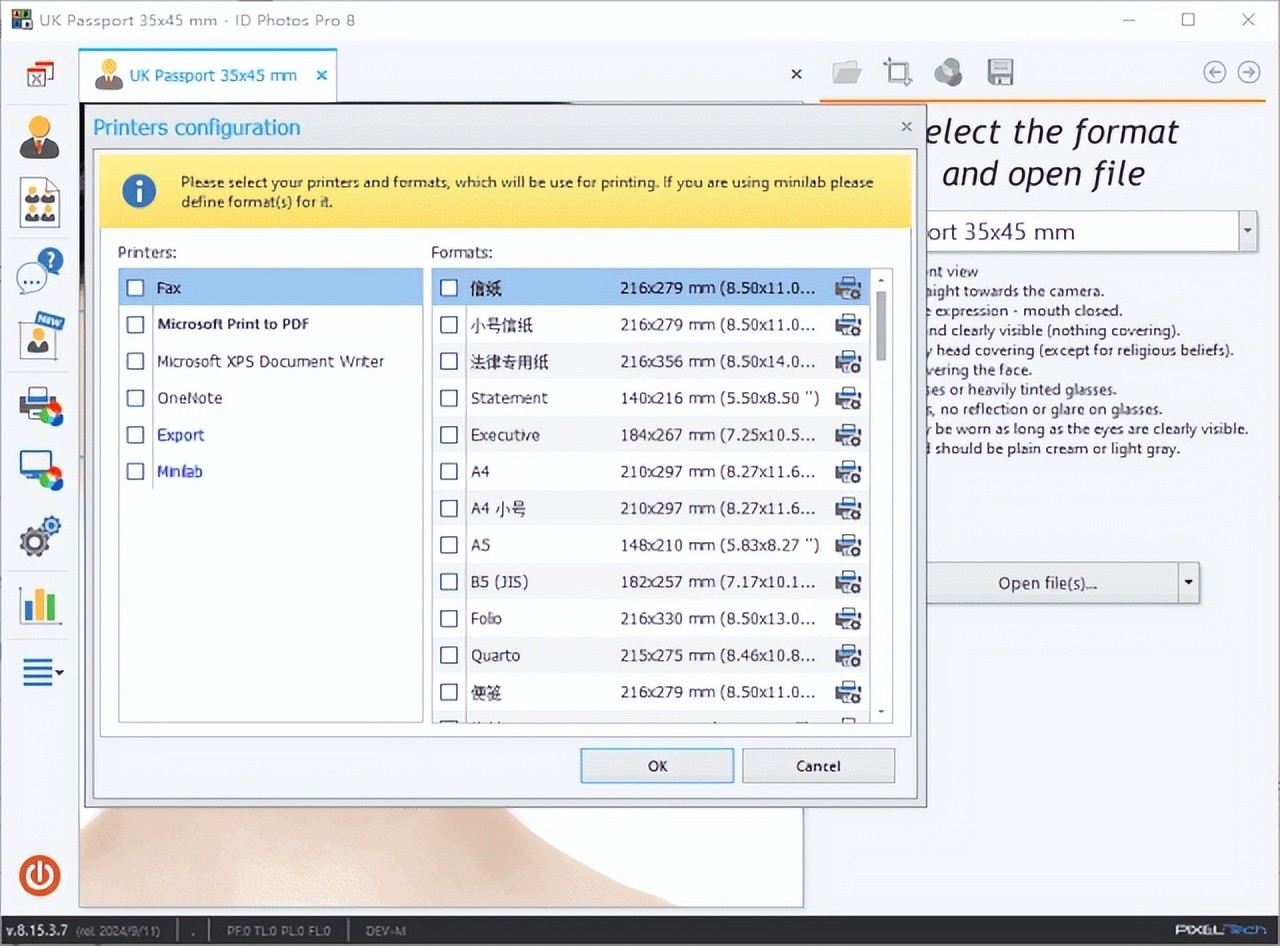Tick the Folio format checkbox
Image resolution: width=1280 pixels, height=946 pixels.
click(x=449, y=619)
